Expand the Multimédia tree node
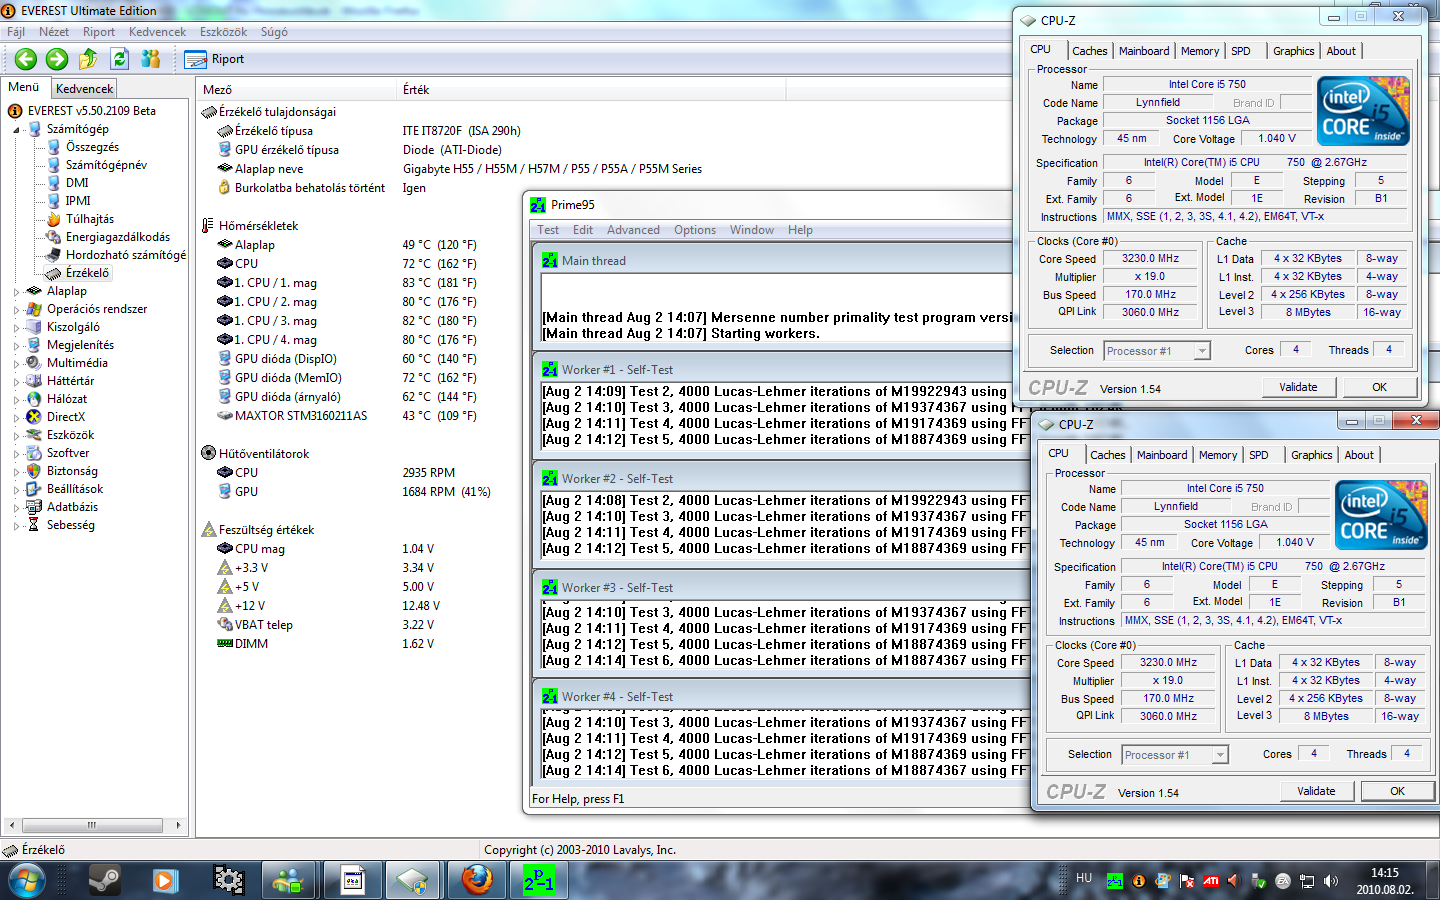 click(17, 363)
